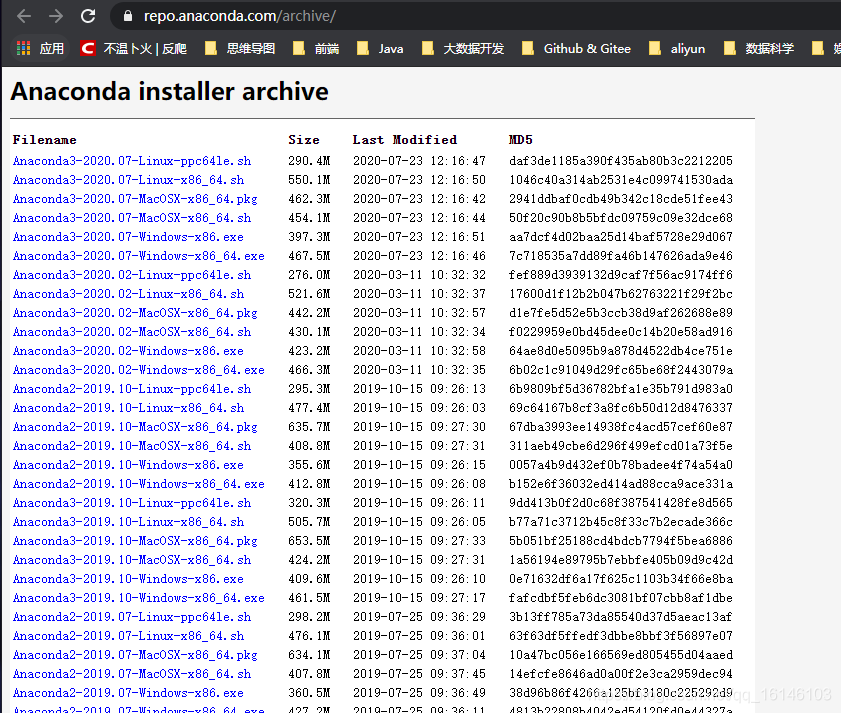Image resolution: width=841 pixels, height=713 pixels.
Task: Download Anaconda3-2020.07-Windows-x86.exe
Action: 128,237
